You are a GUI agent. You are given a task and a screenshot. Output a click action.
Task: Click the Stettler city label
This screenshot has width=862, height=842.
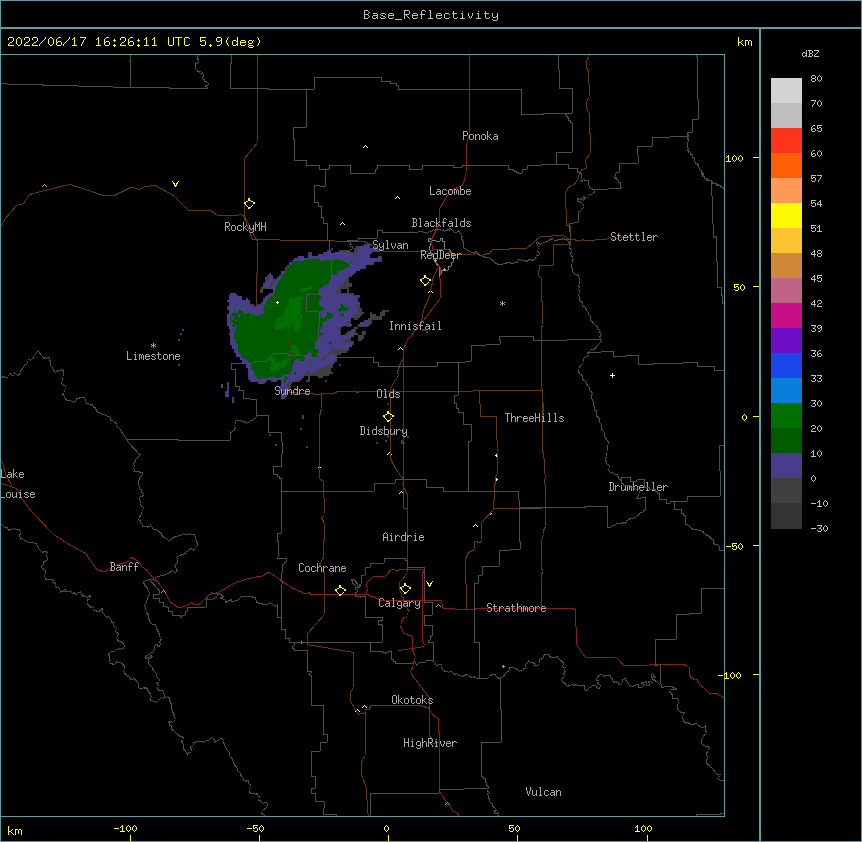634,237
